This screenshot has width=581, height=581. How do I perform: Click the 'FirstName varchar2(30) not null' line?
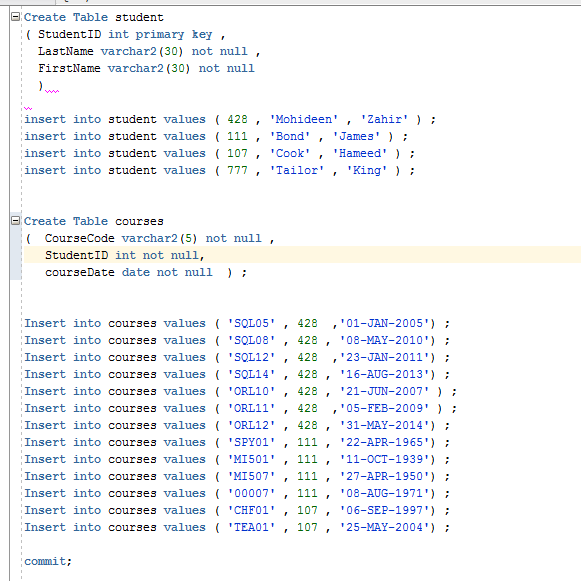click(x=146, y=68)
